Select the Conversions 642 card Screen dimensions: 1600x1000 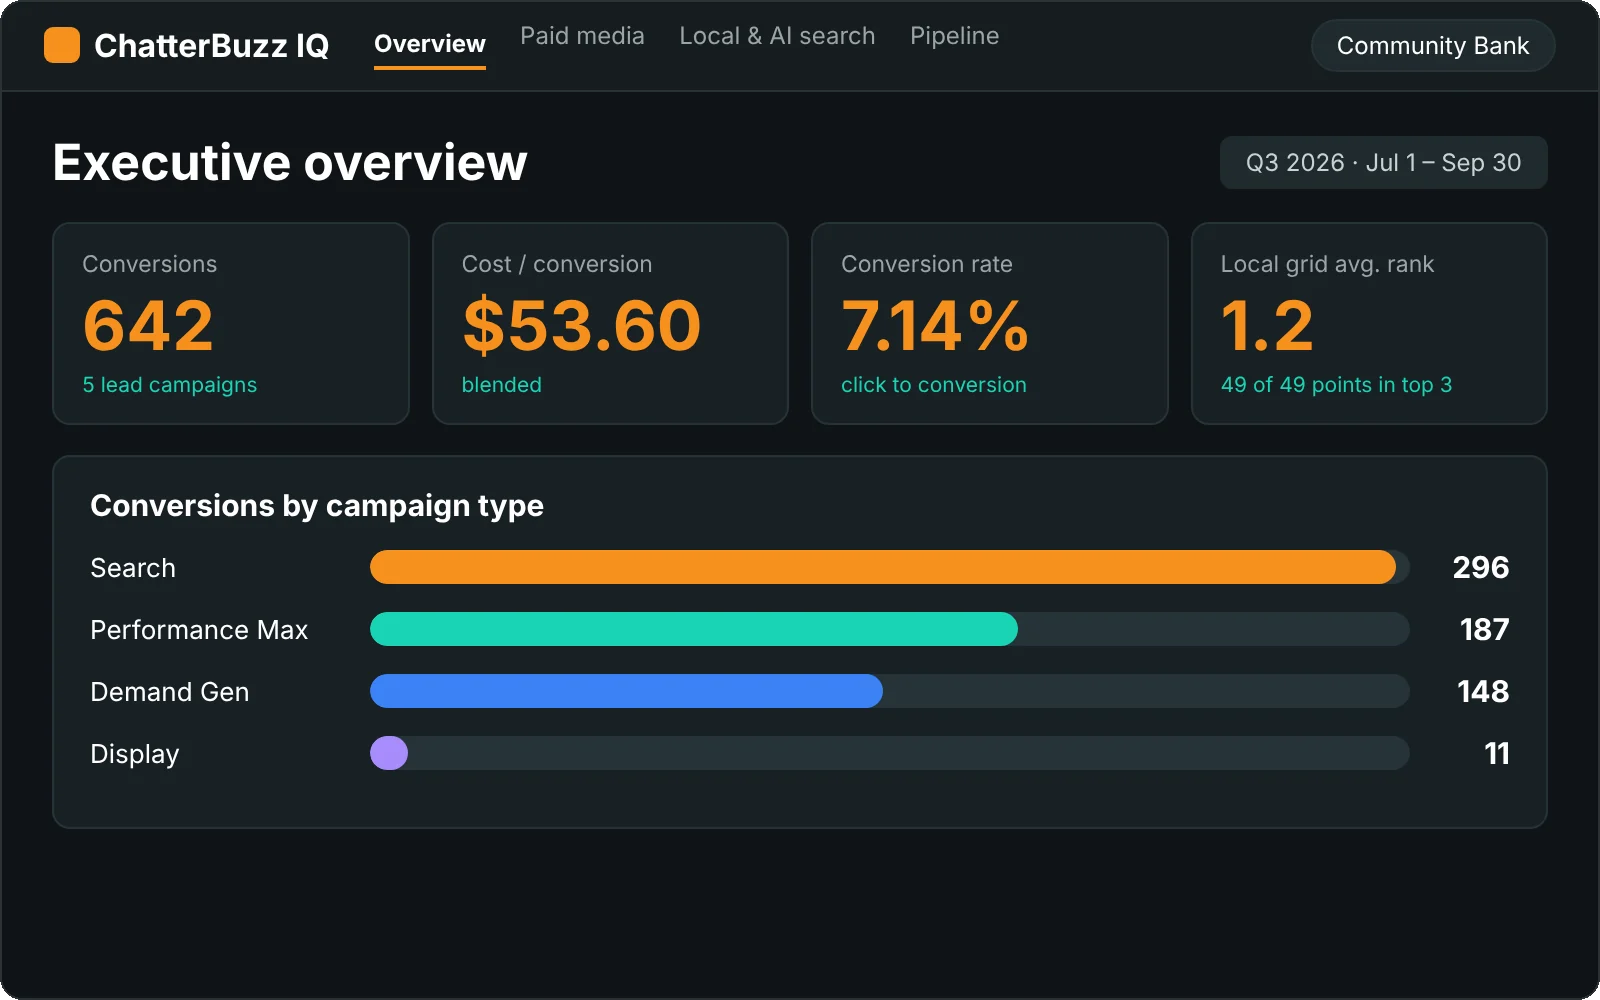tap(231, 324)
